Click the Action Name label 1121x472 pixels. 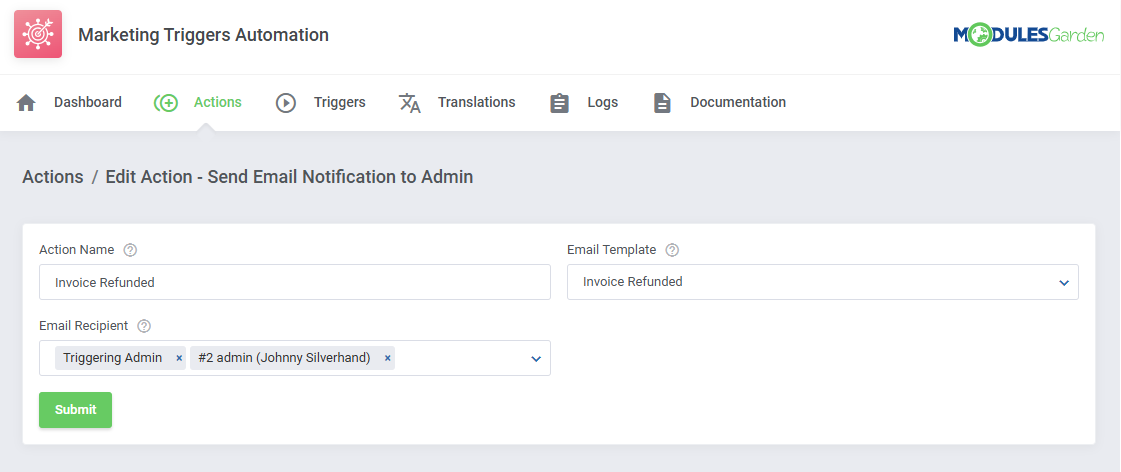(76, 250)
